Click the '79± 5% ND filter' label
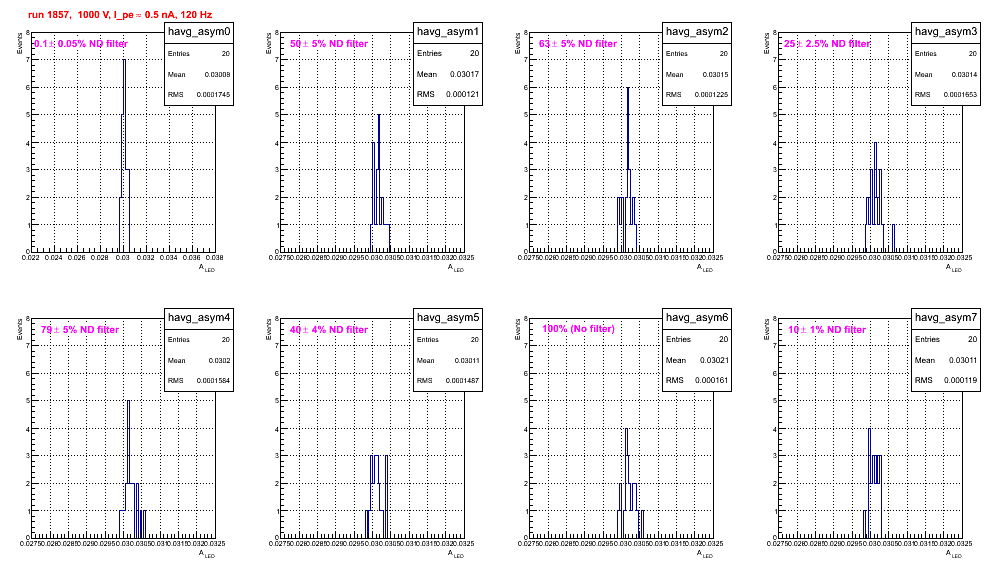This screenshot has width=996, height=572. 80,330
